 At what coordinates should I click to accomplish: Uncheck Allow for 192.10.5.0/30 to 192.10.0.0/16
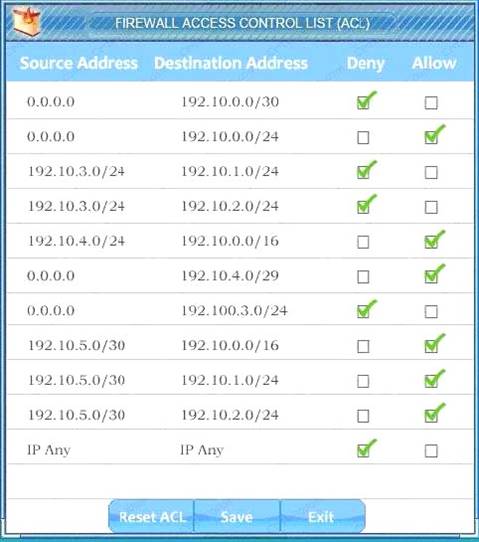click(x=431, y=346)
